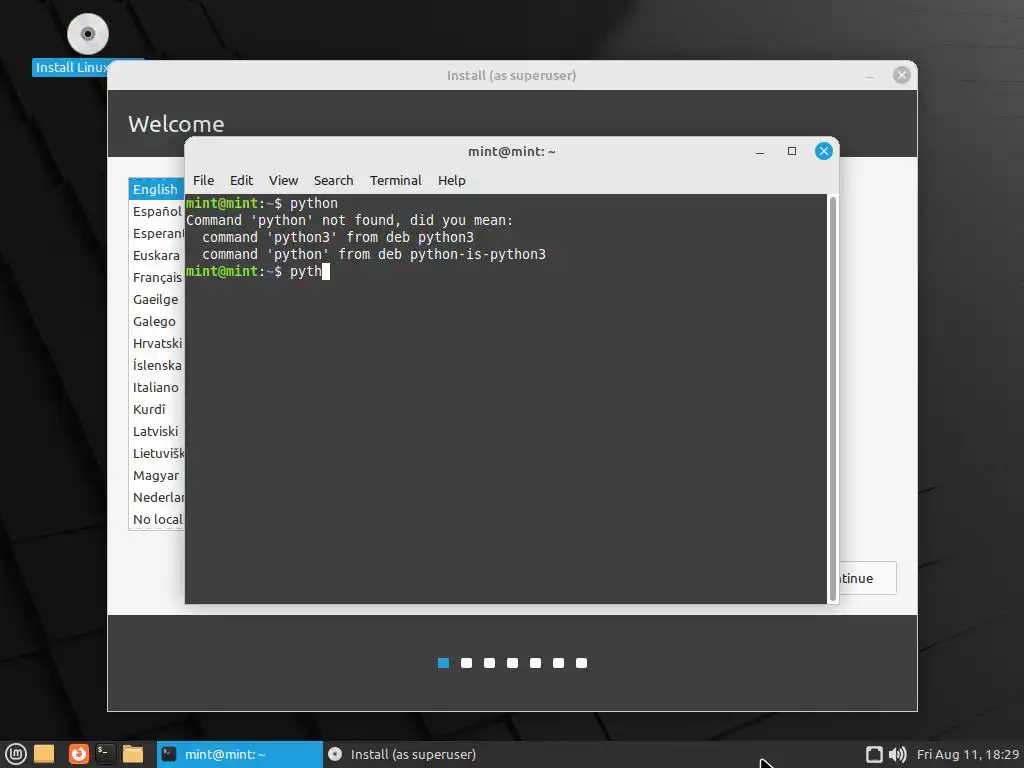Open the terminal View menu

point(283,180)
